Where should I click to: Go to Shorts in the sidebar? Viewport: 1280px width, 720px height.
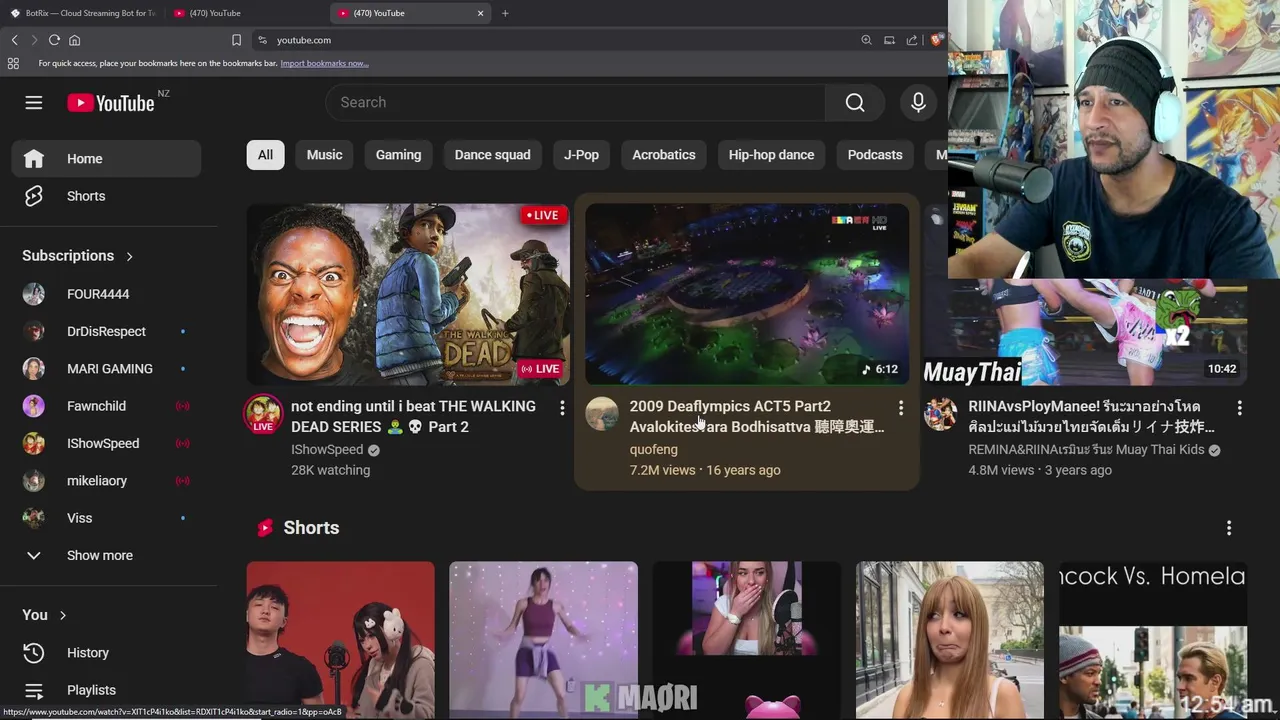[x=106, y=196]
